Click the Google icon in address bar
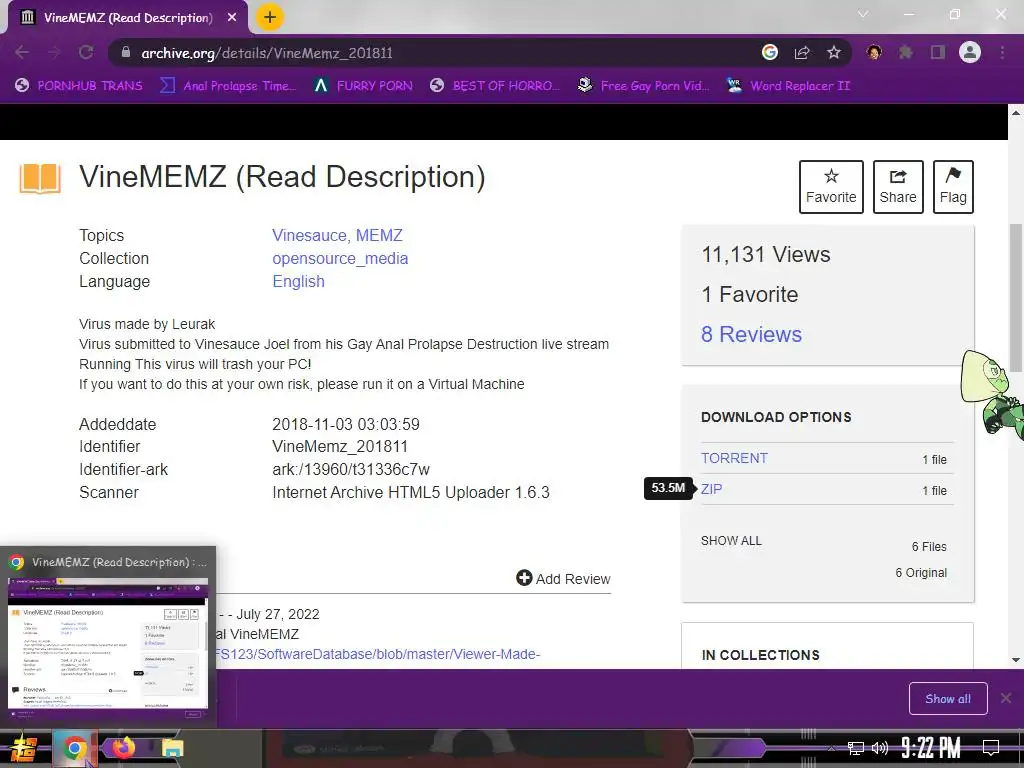This screenshot has height=768, width=1024. point(770,52)
